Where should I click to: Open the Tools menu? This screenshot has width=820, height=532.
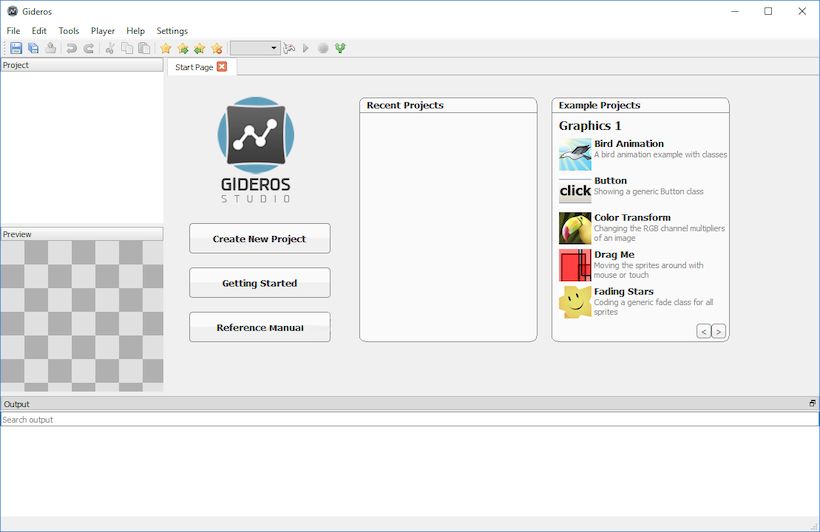tap(69, 31)
